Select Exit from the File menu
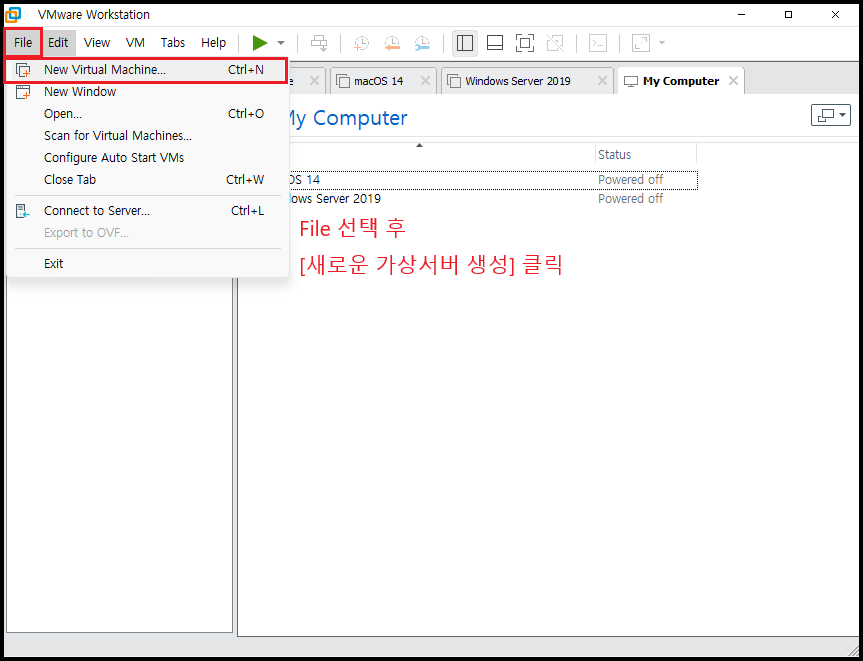The image size is (863, 661). tap(146, 264)
